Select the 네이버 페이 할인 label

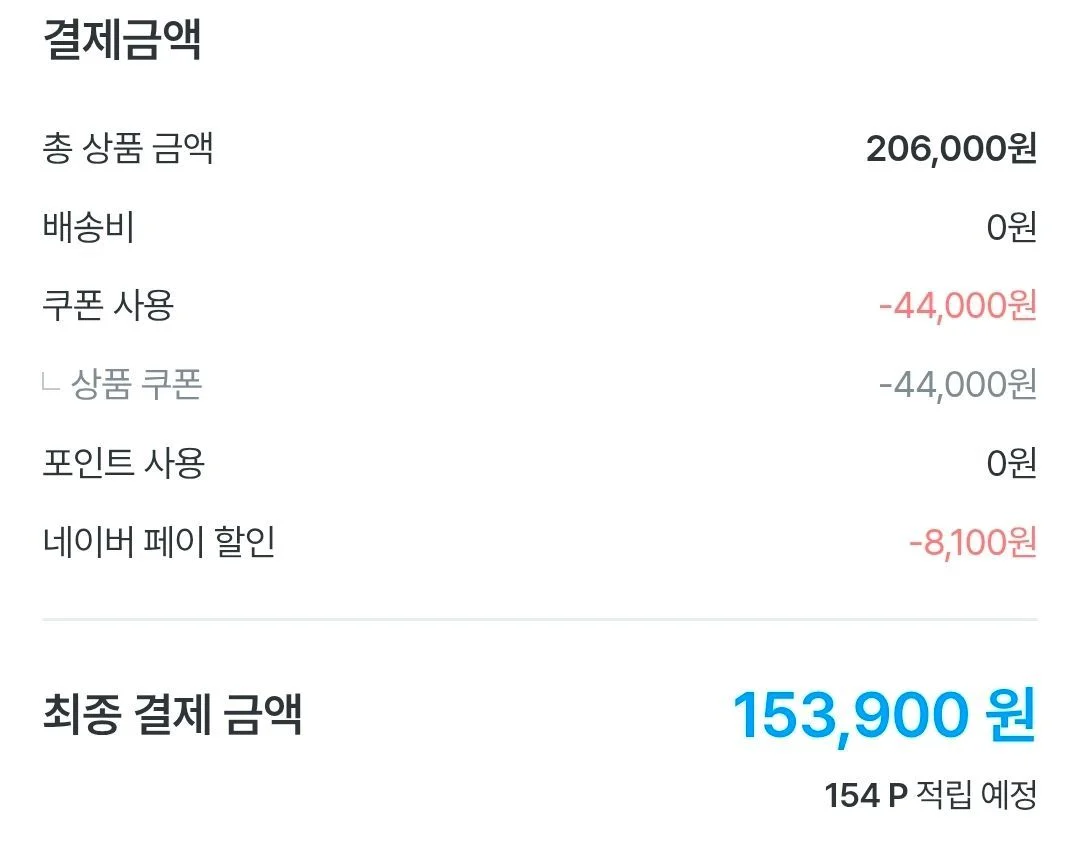[x=159, y=541]
